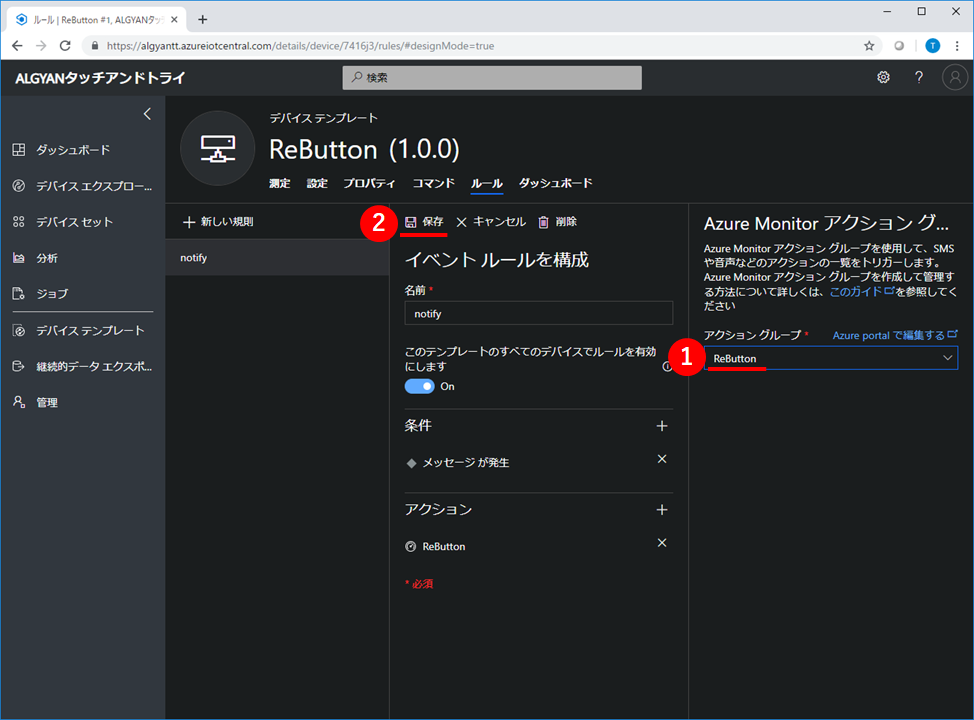Open デバイス エクスプローラー in sidebar

[83, 186]
